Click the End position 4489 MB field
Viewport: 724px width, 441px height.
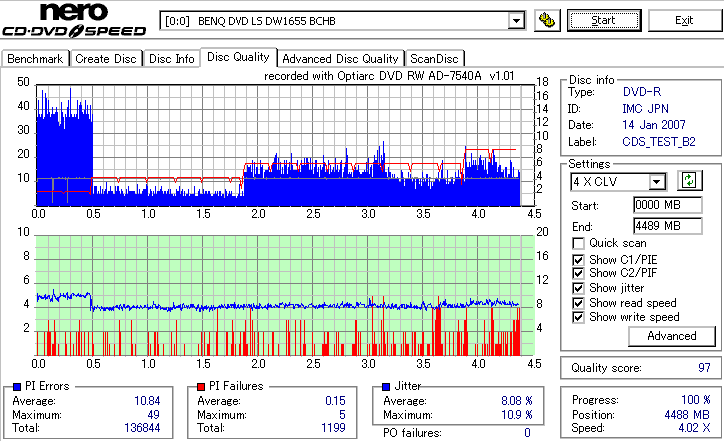668,226
